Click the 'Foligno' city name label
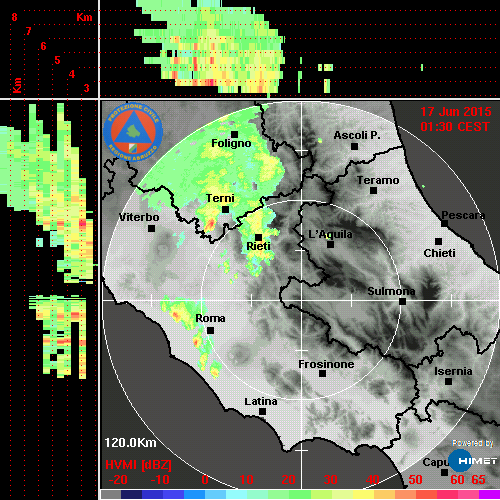The width and height of the screenshot is (500, 500). click(x=231, y=143)
